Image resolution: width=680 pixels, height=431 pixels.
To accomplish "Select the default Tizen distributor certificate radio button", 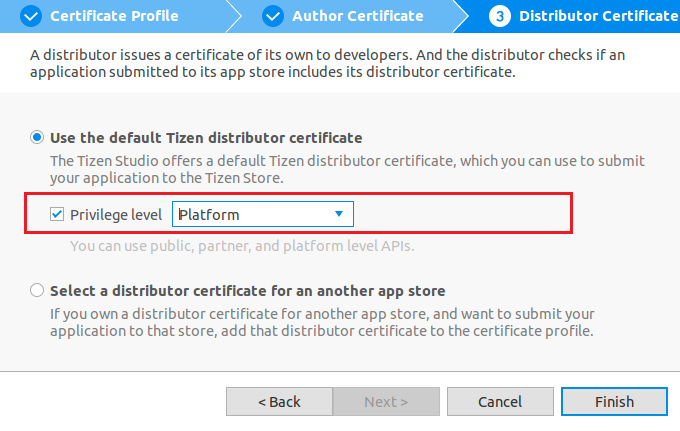I will point(38,137).
